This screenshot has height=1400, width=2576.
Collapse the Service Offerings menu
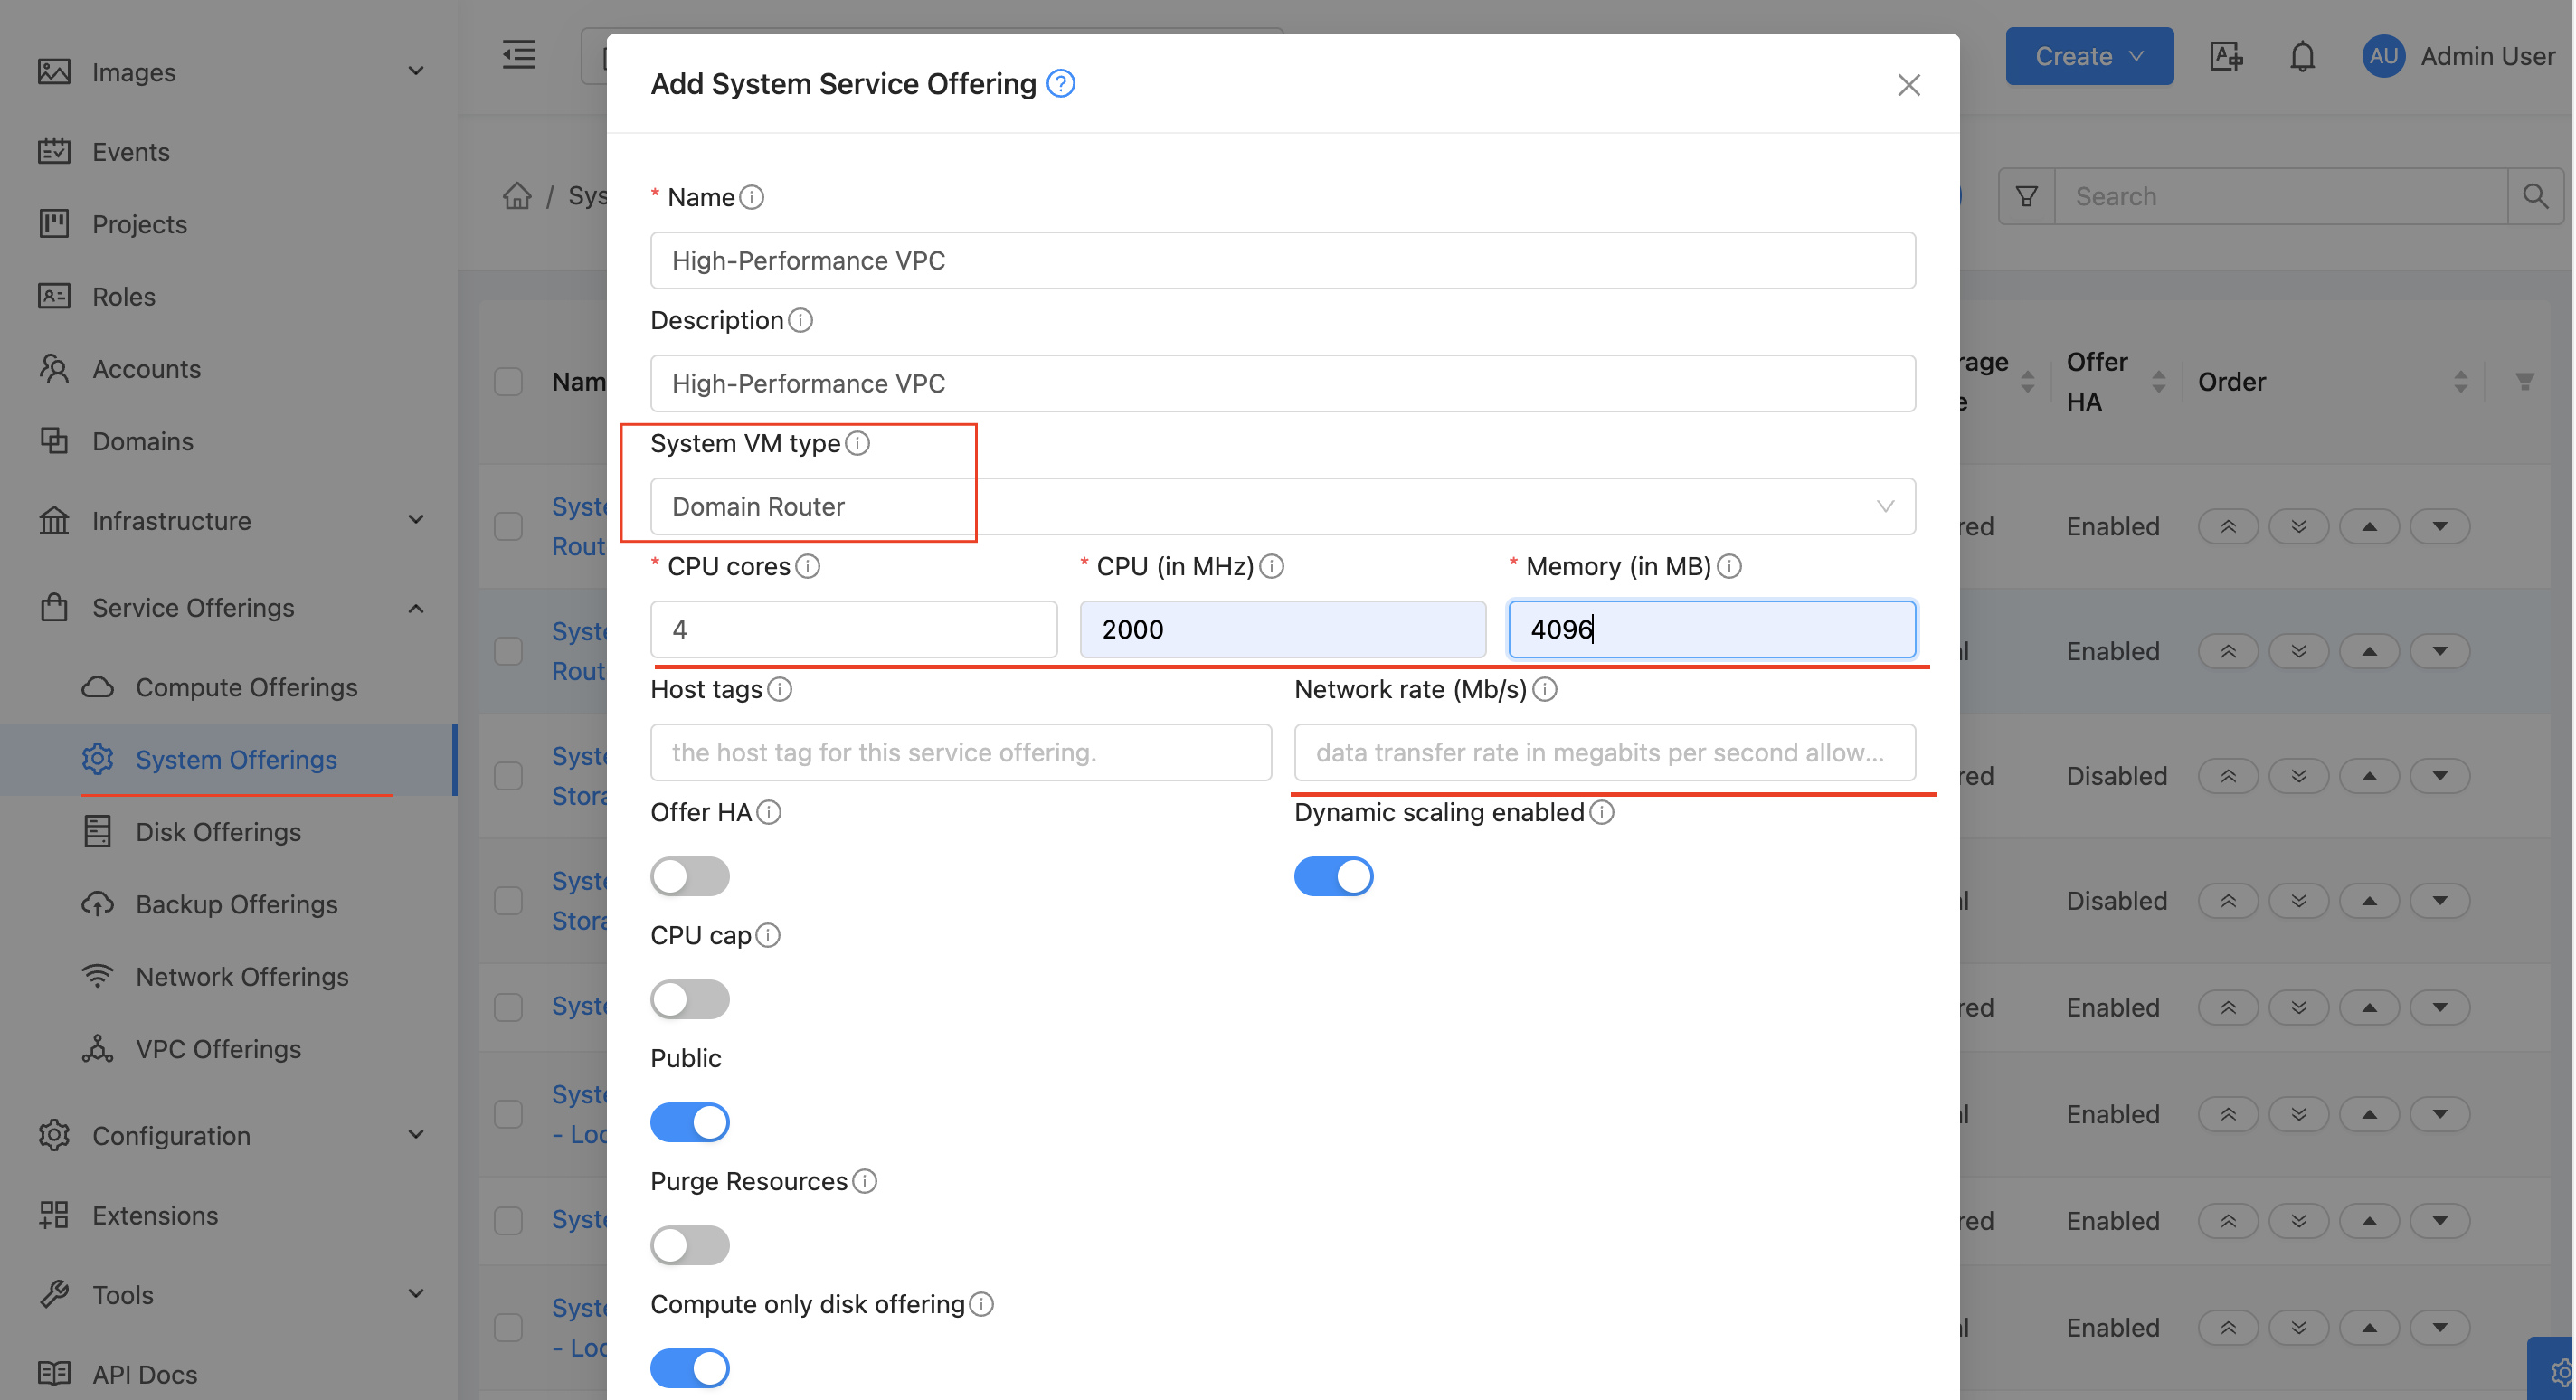pos(231,607)
